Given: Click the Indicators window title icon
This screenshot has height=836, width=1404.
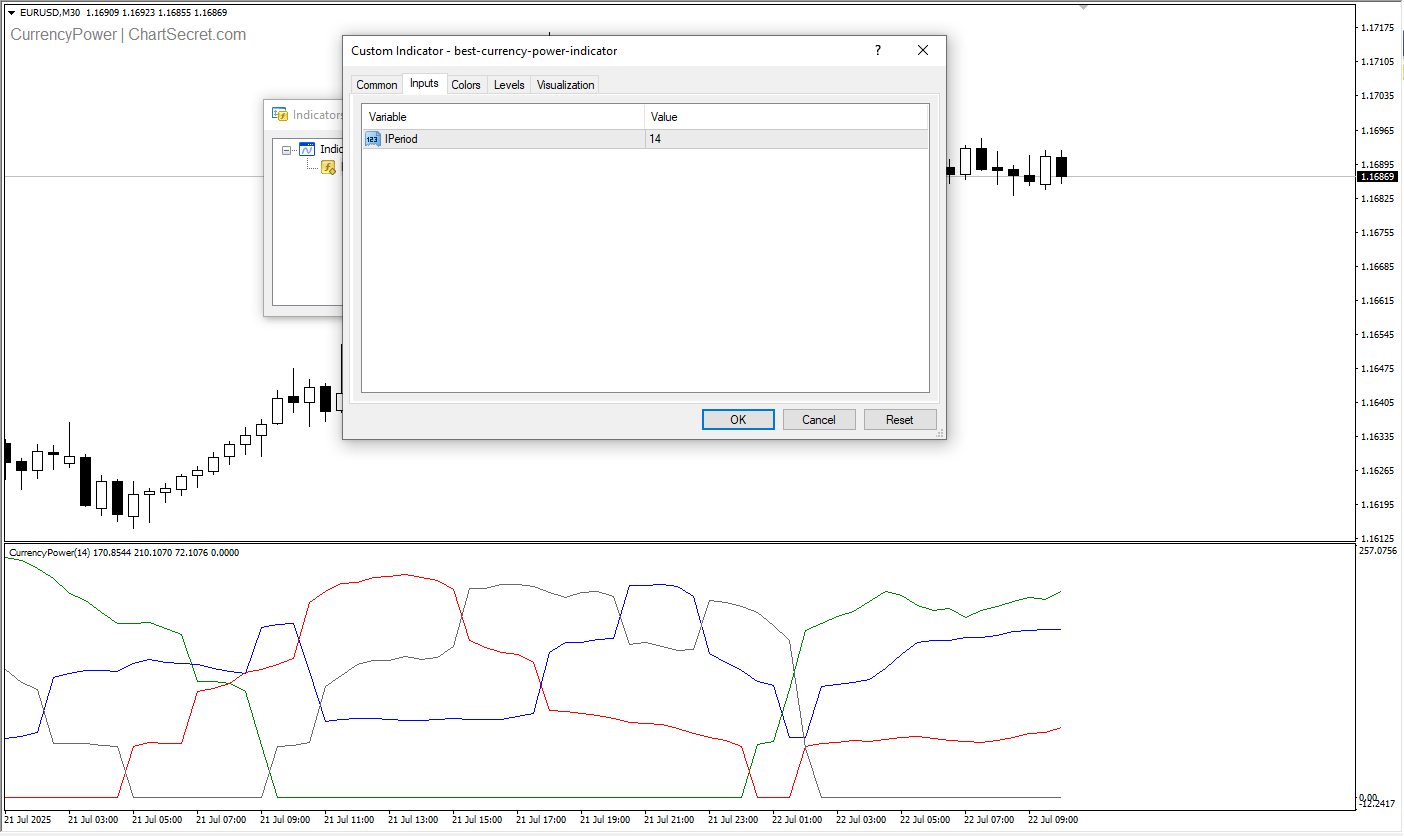Looking at the screenshot, I should (x=280, y=114).
